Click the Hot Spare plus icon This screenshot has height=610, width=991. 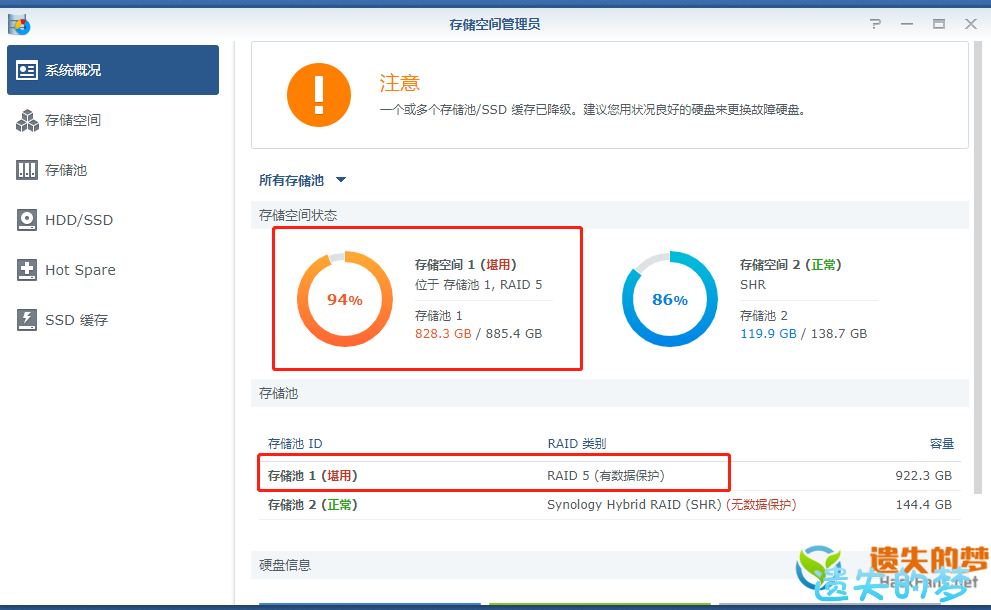[x=27, y=270]
